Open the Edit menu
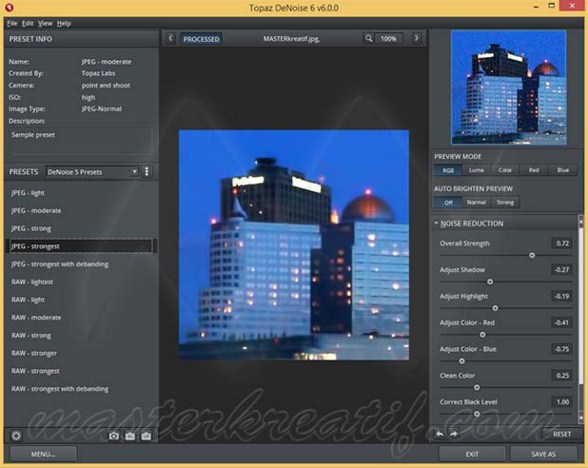 [x=27, y=23]
